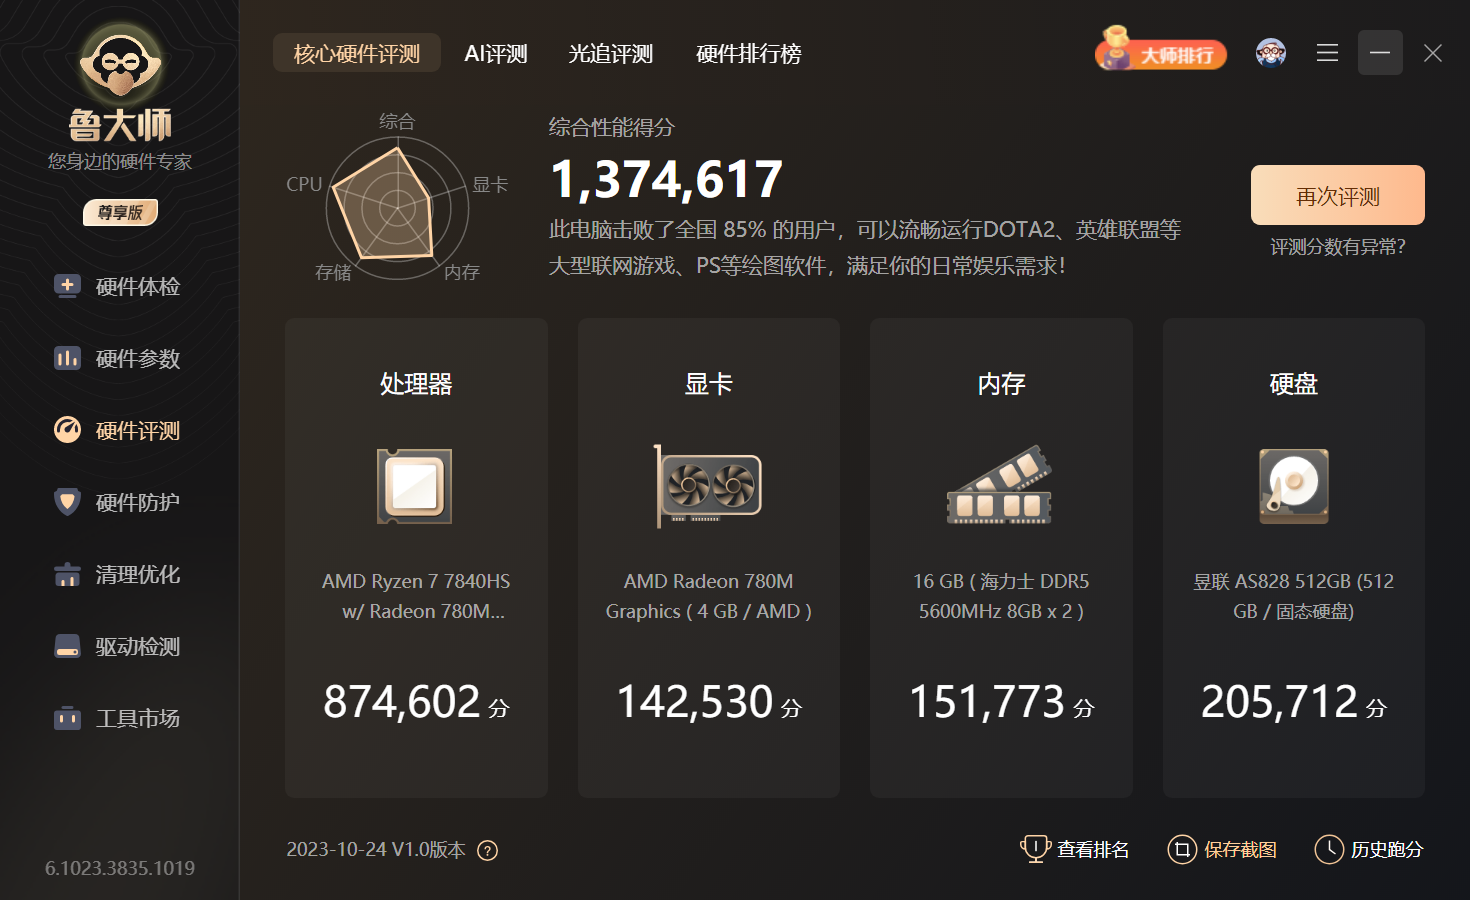Click version text 2023-10-24 V1.0版本
This screenshot has width=1470, height=900.
[376, 850]
